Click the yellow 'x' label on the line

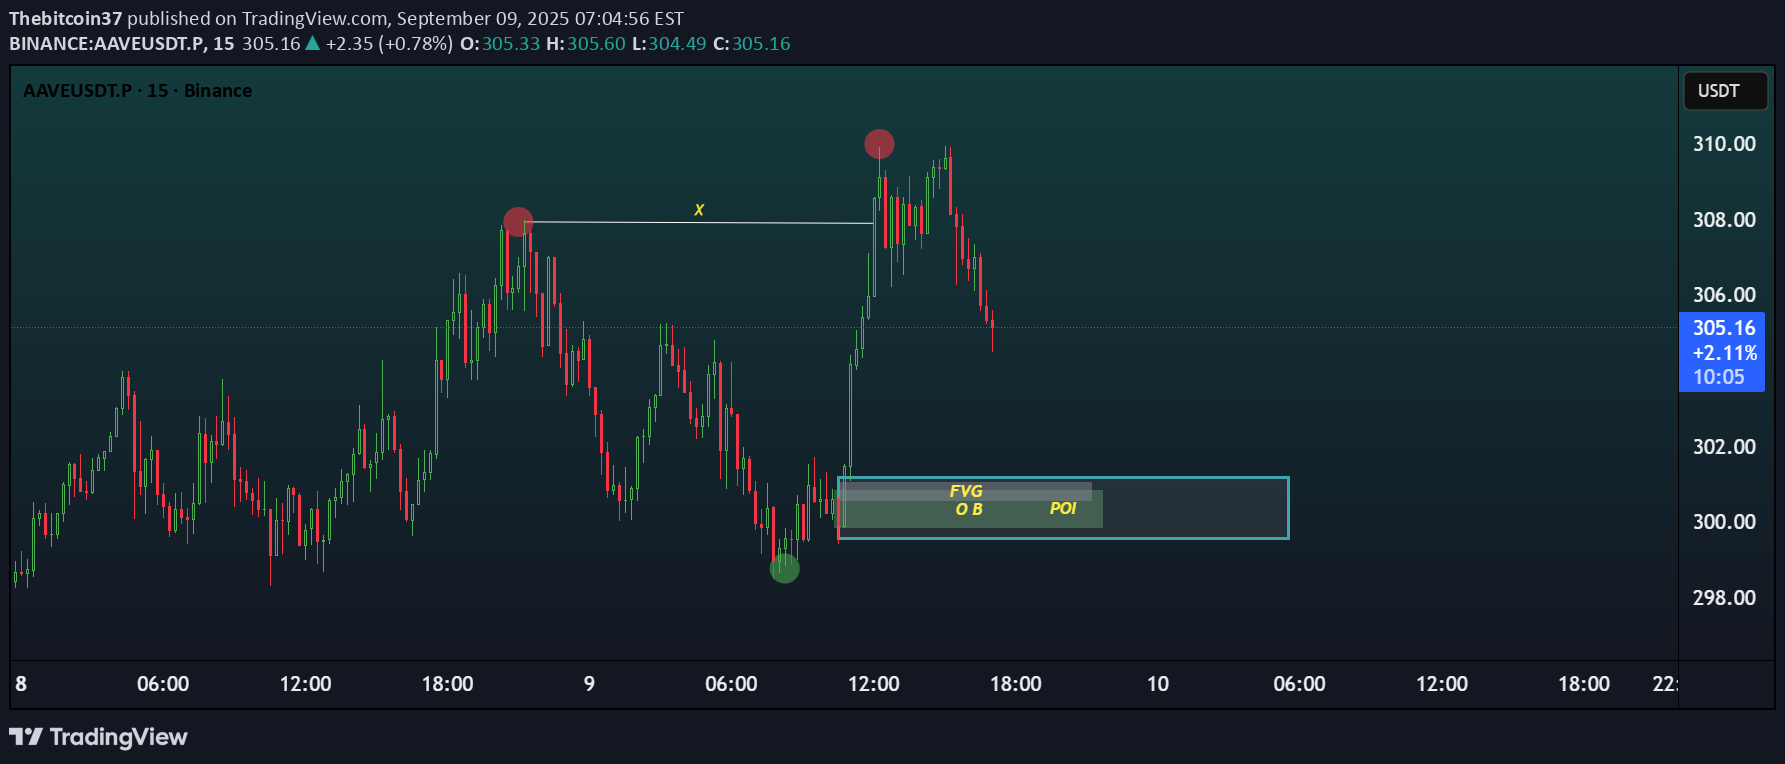tap(699, 210)
